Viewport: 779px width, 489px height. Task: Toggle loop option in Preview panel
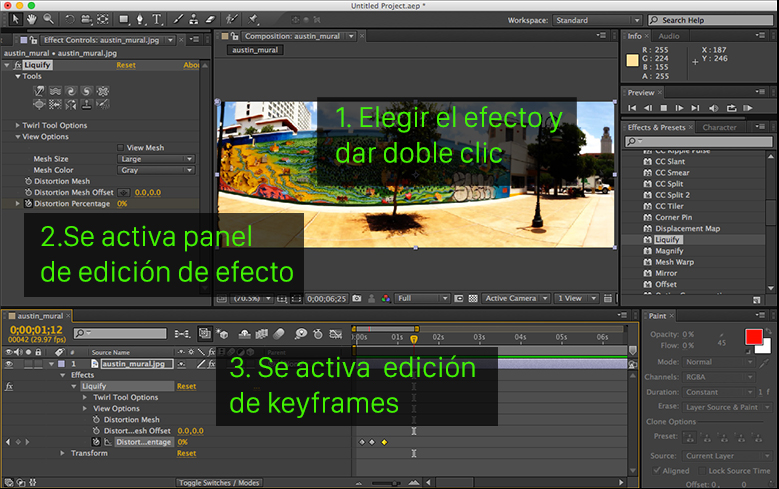pos(731,108)
